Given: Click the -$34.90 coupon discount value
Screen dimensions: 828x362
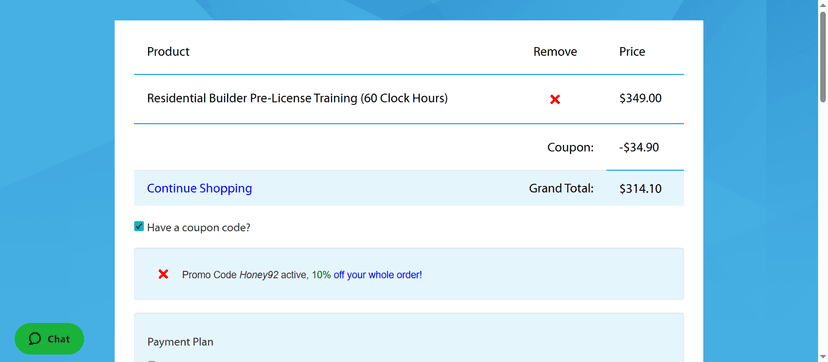Looking at the screenshot, I should coord(639,147).
